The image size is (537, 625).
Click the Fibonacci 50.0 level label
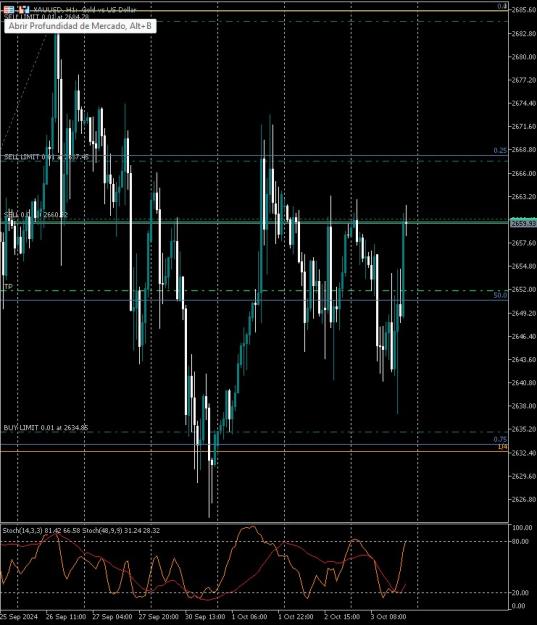[x=500, y=295]
